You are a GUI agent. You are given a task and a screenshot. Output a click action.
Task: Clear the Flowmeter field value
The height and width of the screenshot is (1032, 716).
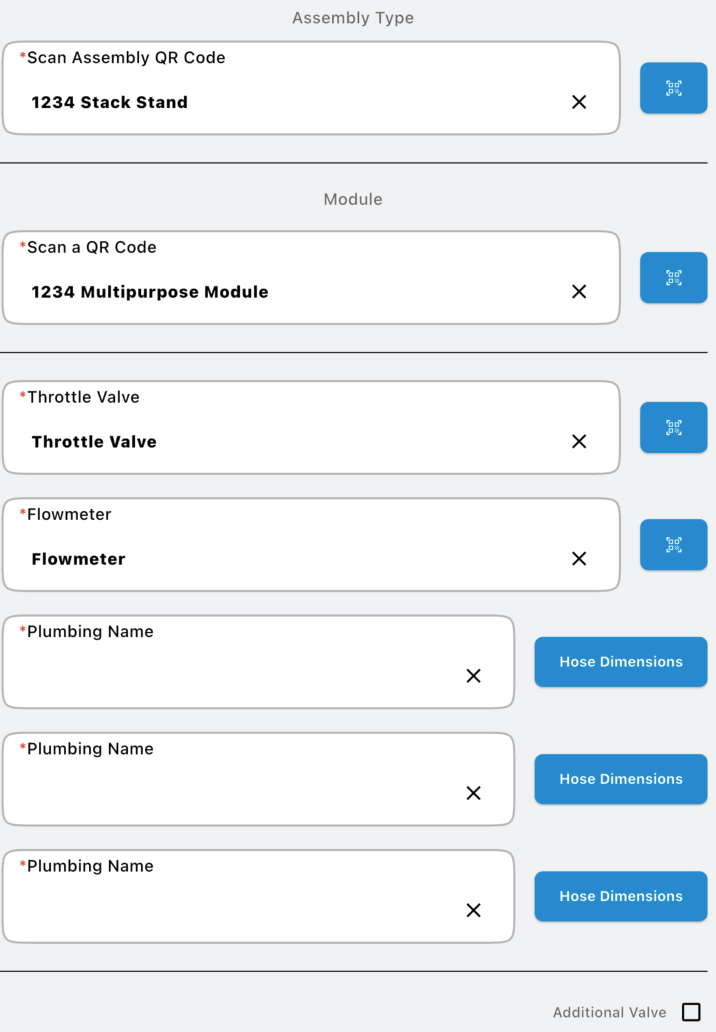(579, 559)
